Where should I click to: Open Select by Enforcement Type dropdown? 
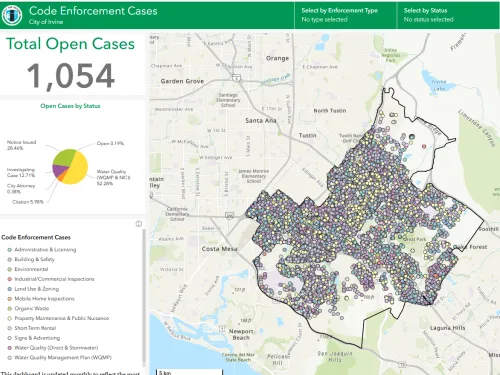point(345,15)
